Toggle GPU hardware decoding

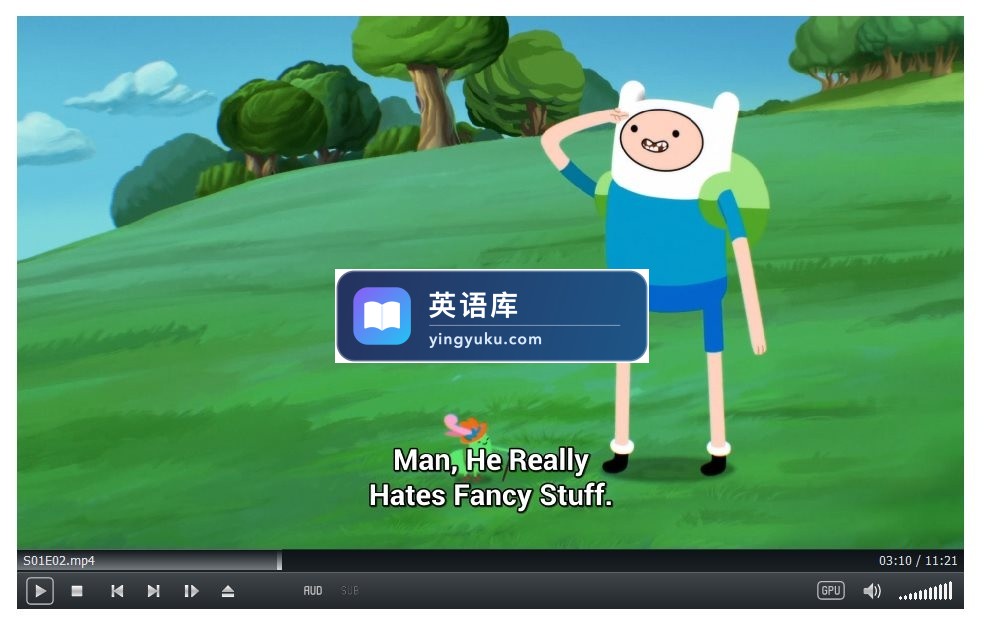(830, 590)
